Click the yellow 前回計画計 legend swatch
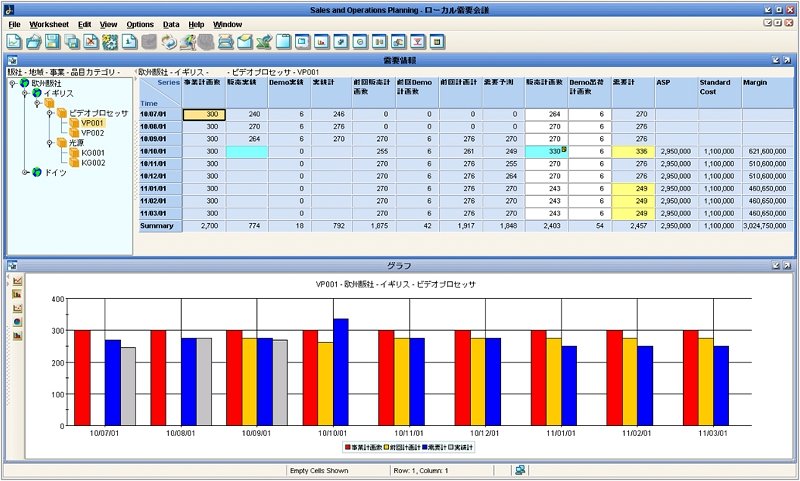Viewport: 800px width, 481px height. 386,447
